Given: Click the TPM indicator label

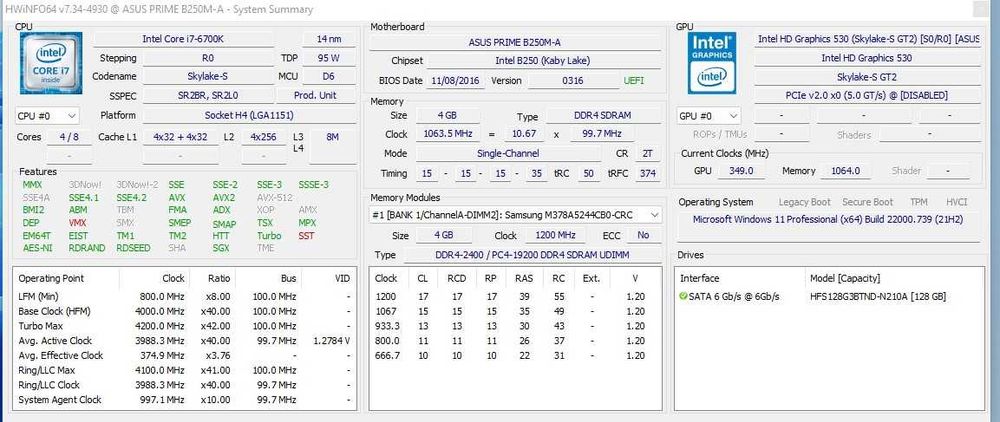Looking at the screenshot, I should [x=919, y=202].
